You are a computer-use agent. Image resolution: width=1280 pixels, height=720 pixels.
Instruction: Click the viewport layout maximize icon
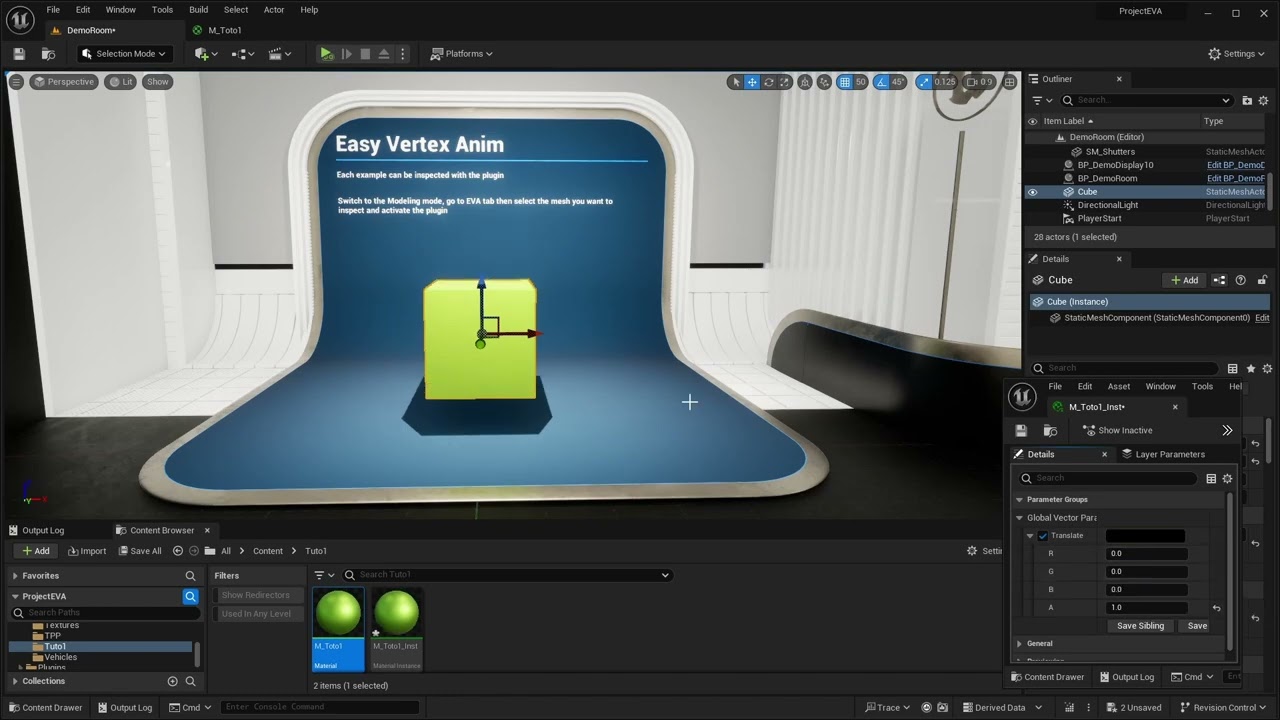click(x=1008, y=82)
